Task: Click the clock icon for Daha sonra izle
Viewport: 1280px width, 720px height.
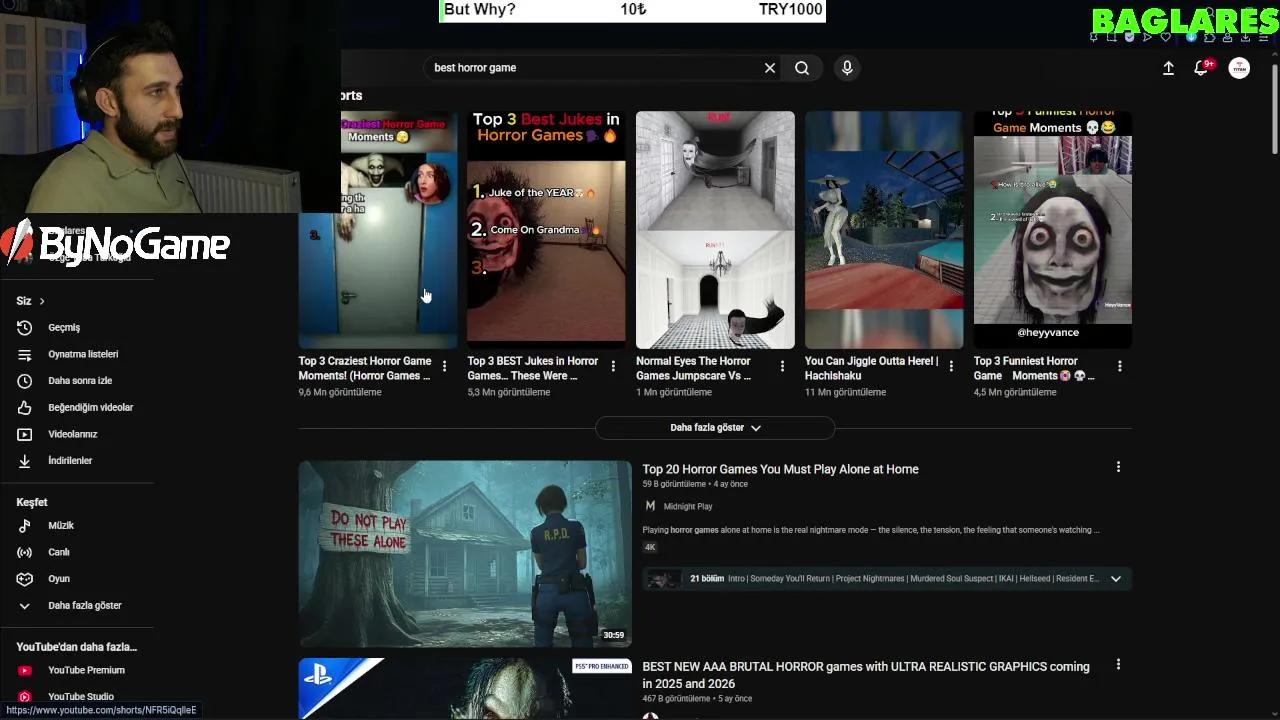Action: coord(25,381)
